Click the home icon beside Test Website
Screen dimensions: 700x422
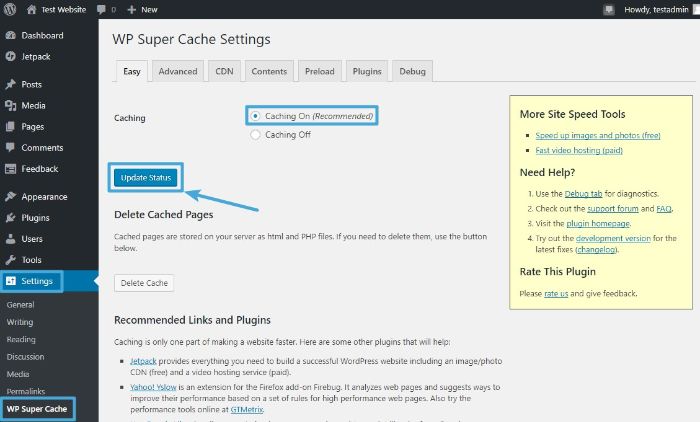point(31,9)
